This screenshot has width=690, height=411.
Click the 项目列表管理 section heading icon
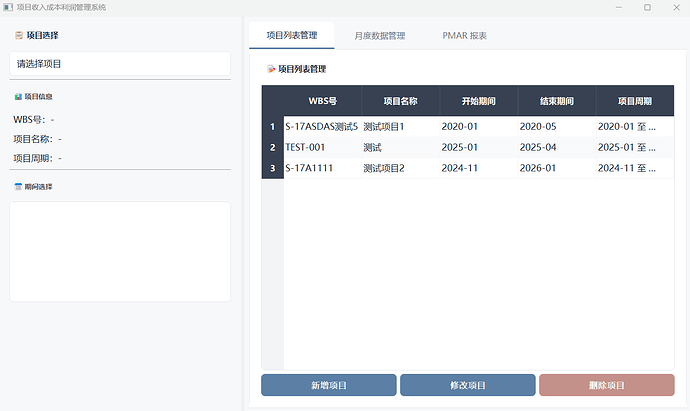point(271,69)
